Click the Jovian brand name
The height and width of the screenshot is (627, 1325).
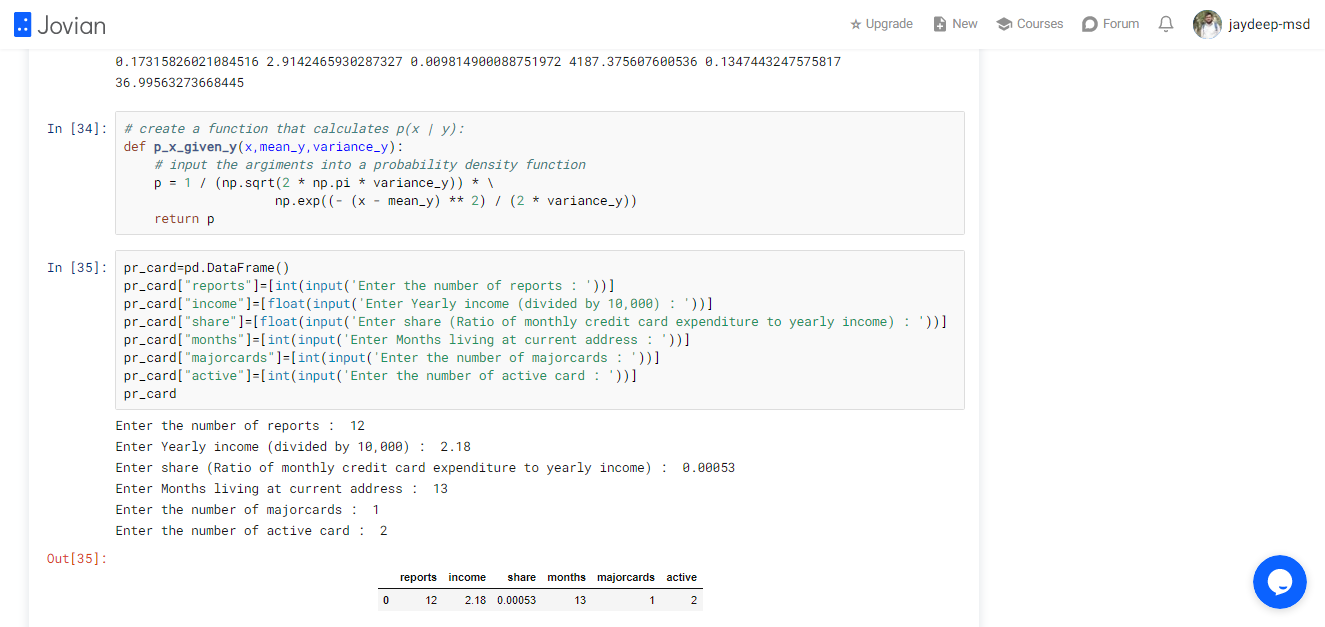click(x=71, y=25)
